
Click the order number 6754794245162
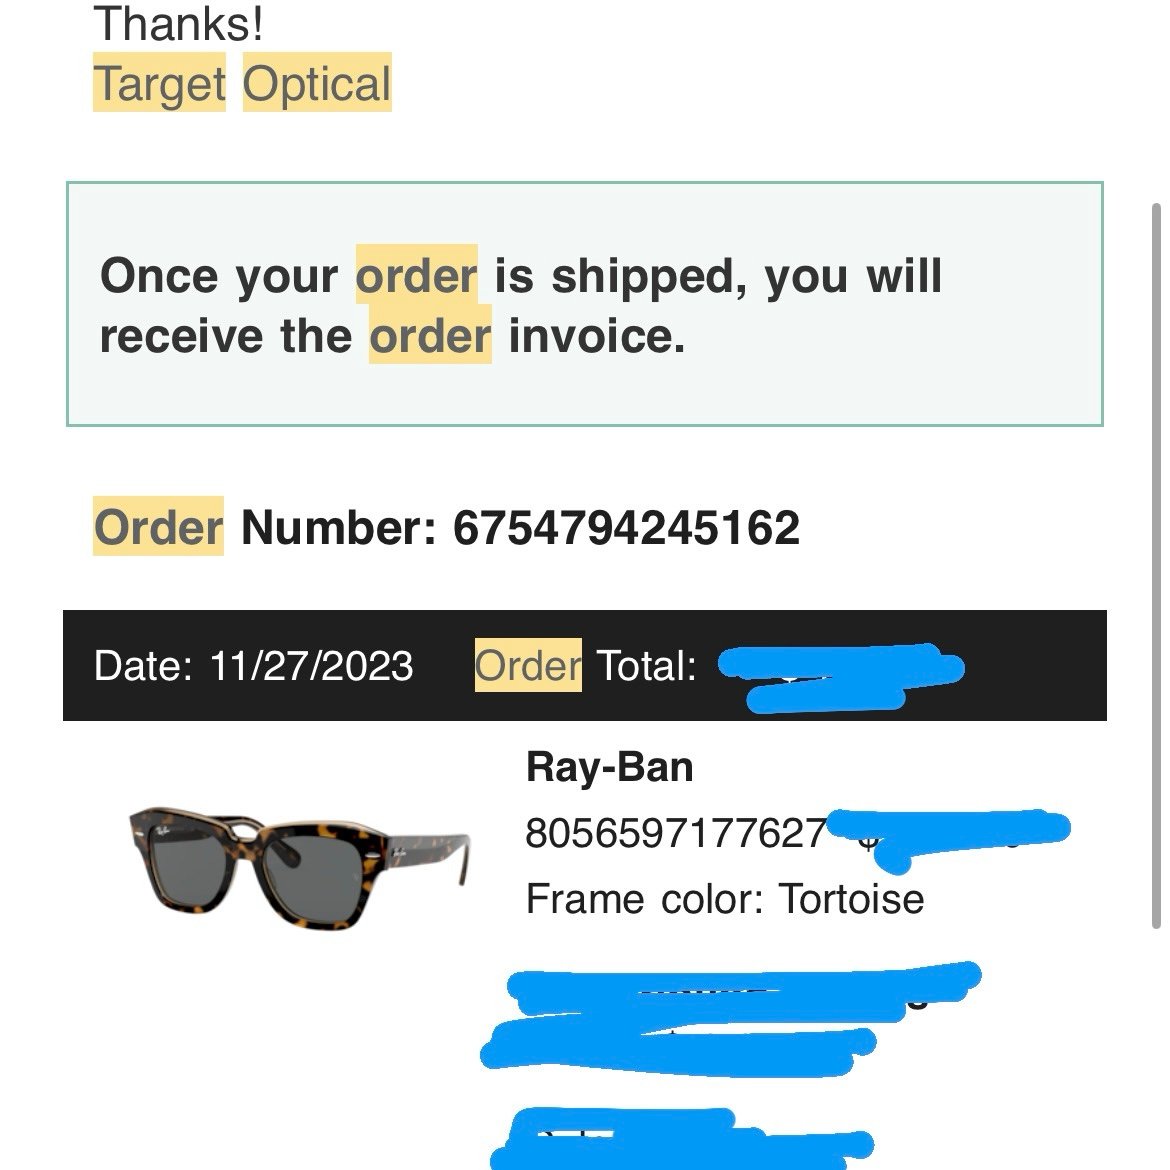point(626,528)
